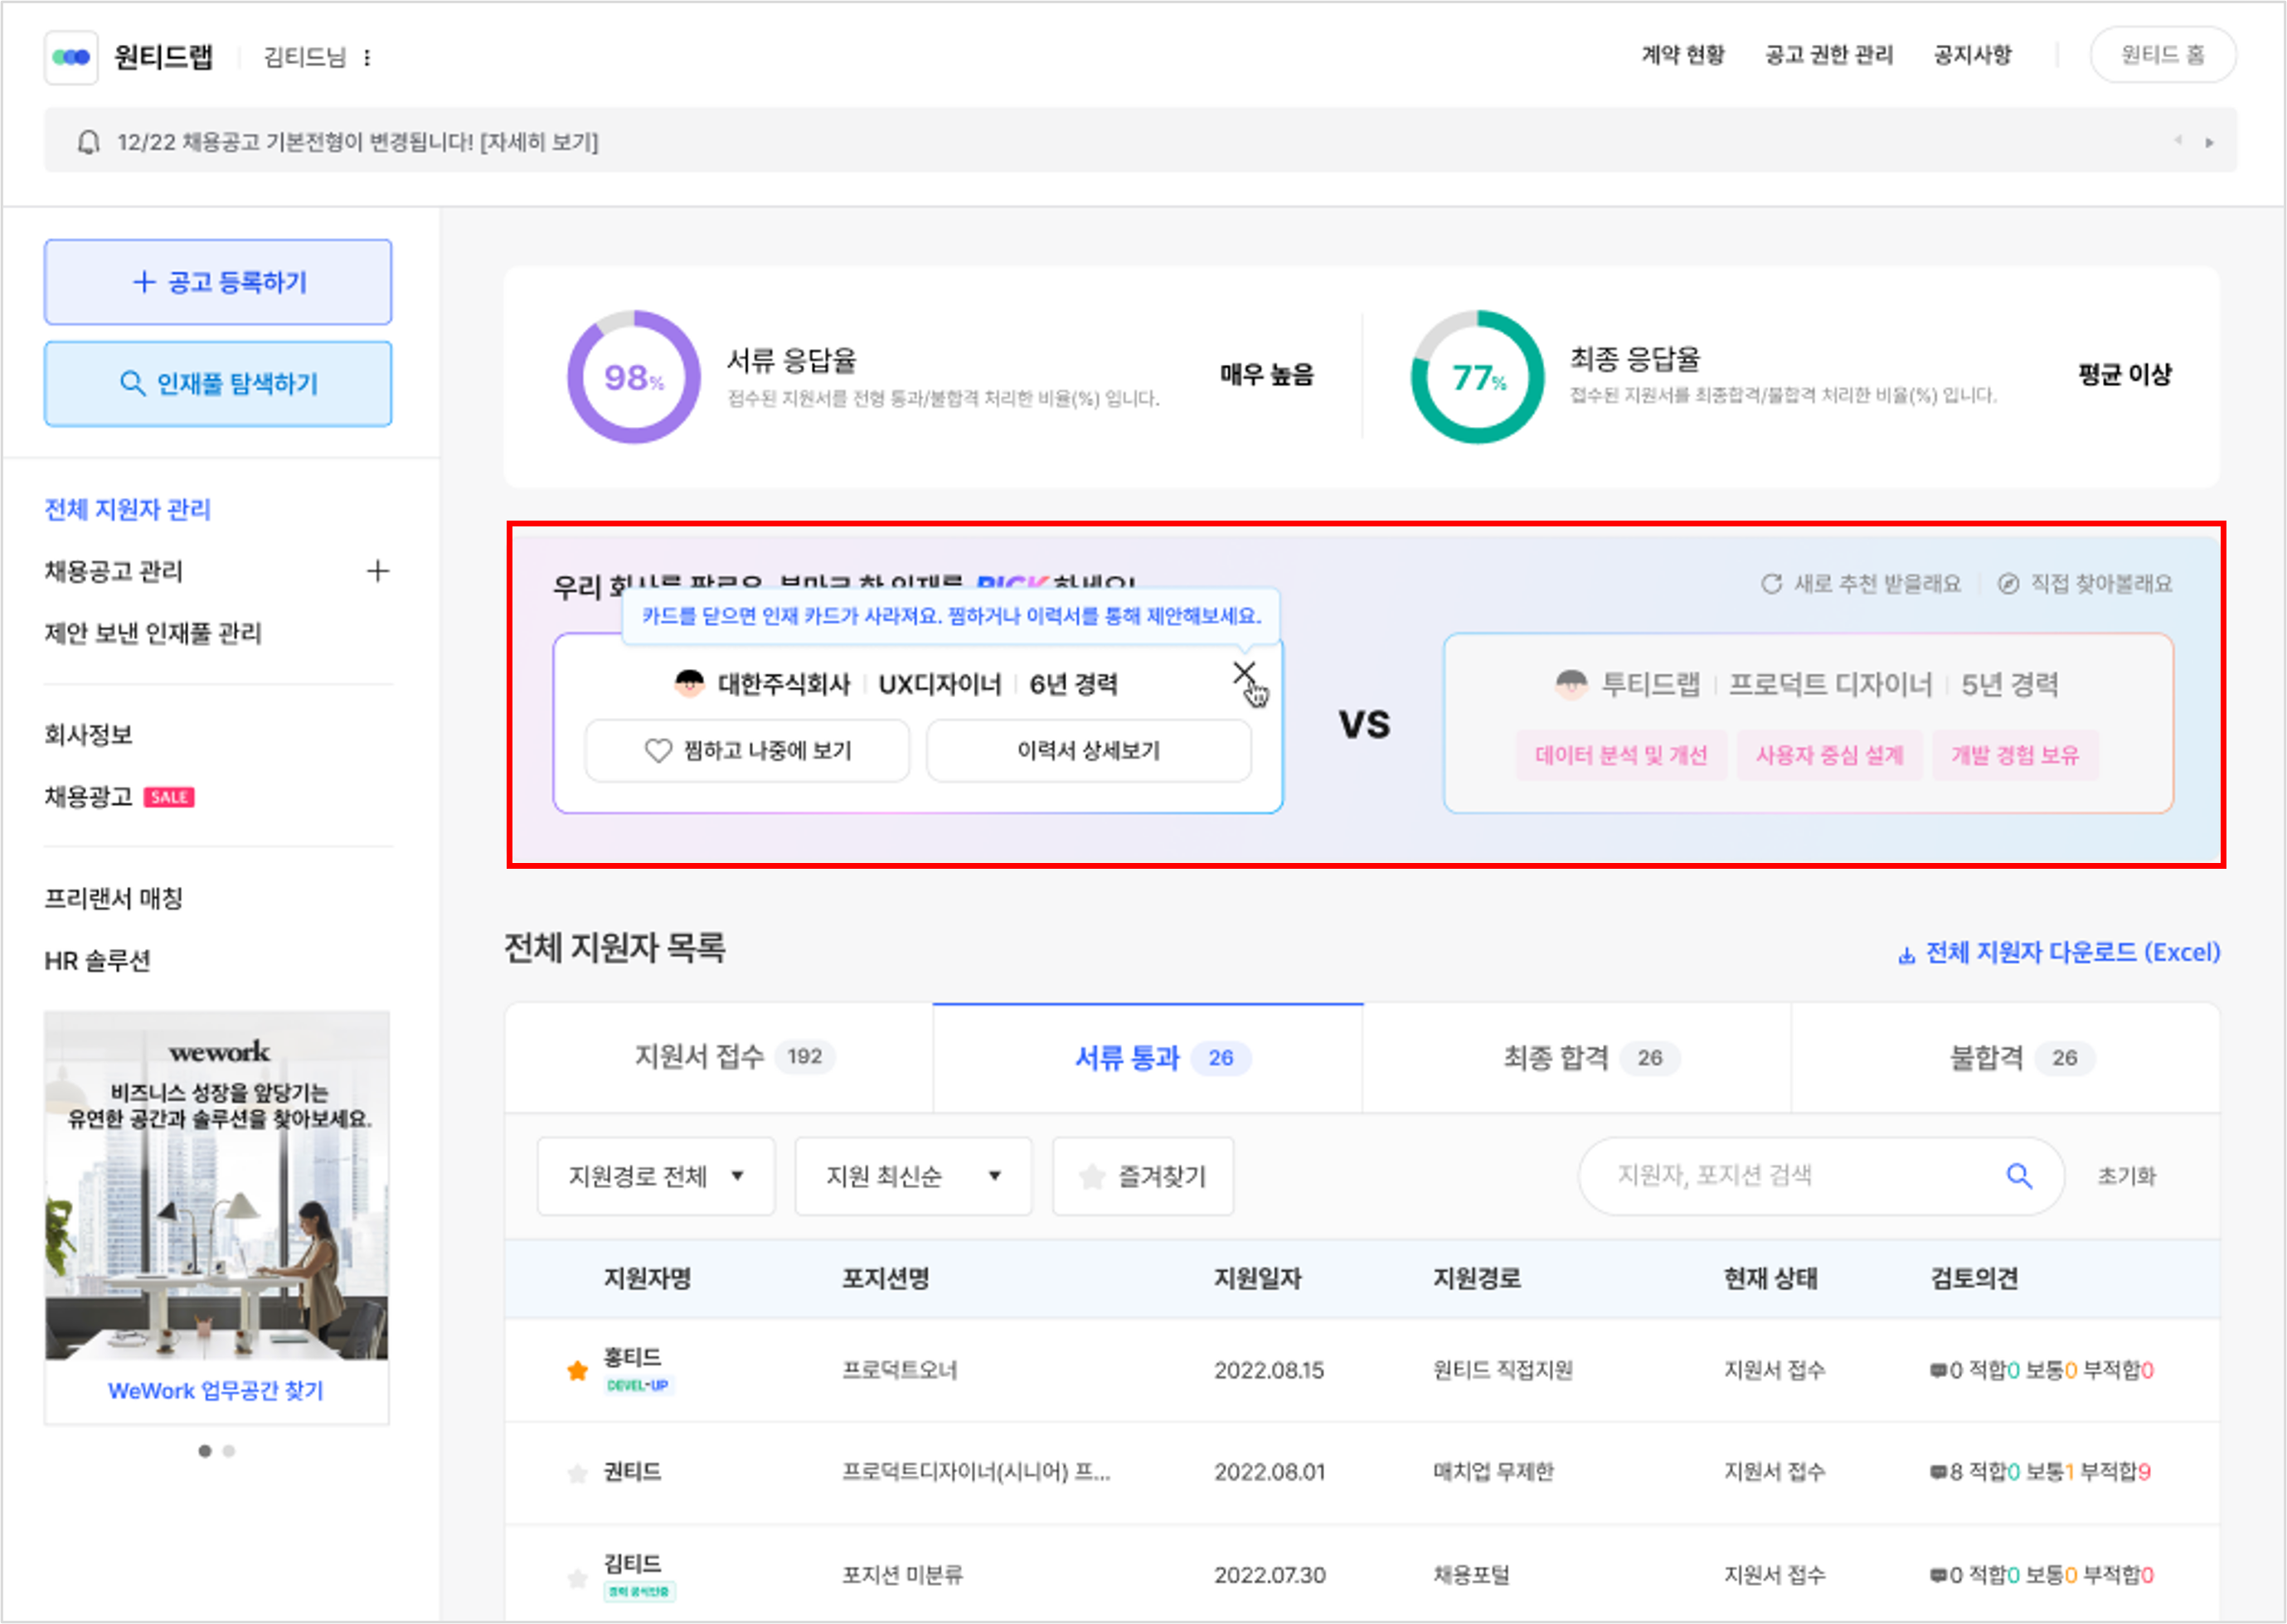Unfavorite the orange star for 홍티드
The width and height of the screenshot is (2287, 1624).
click(577, 1370)
